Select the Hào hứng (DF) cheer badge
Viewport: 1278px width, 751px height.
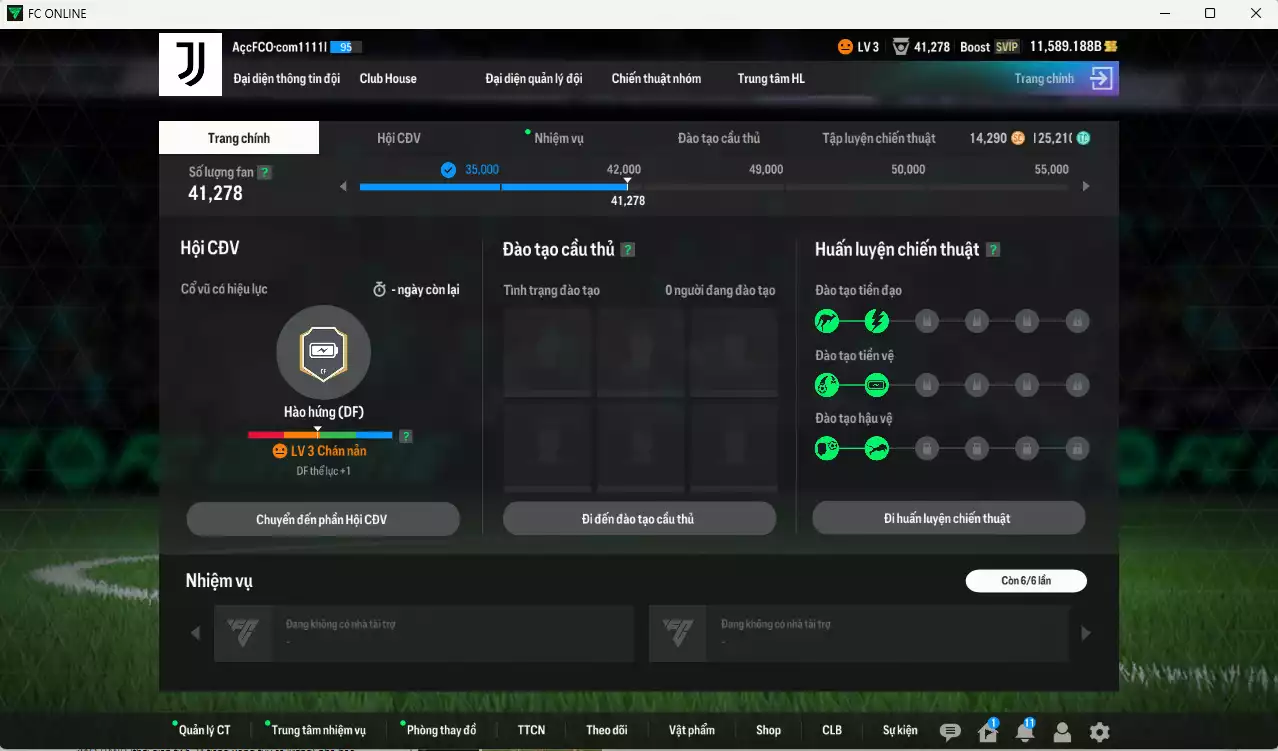(x=323, y=352)
